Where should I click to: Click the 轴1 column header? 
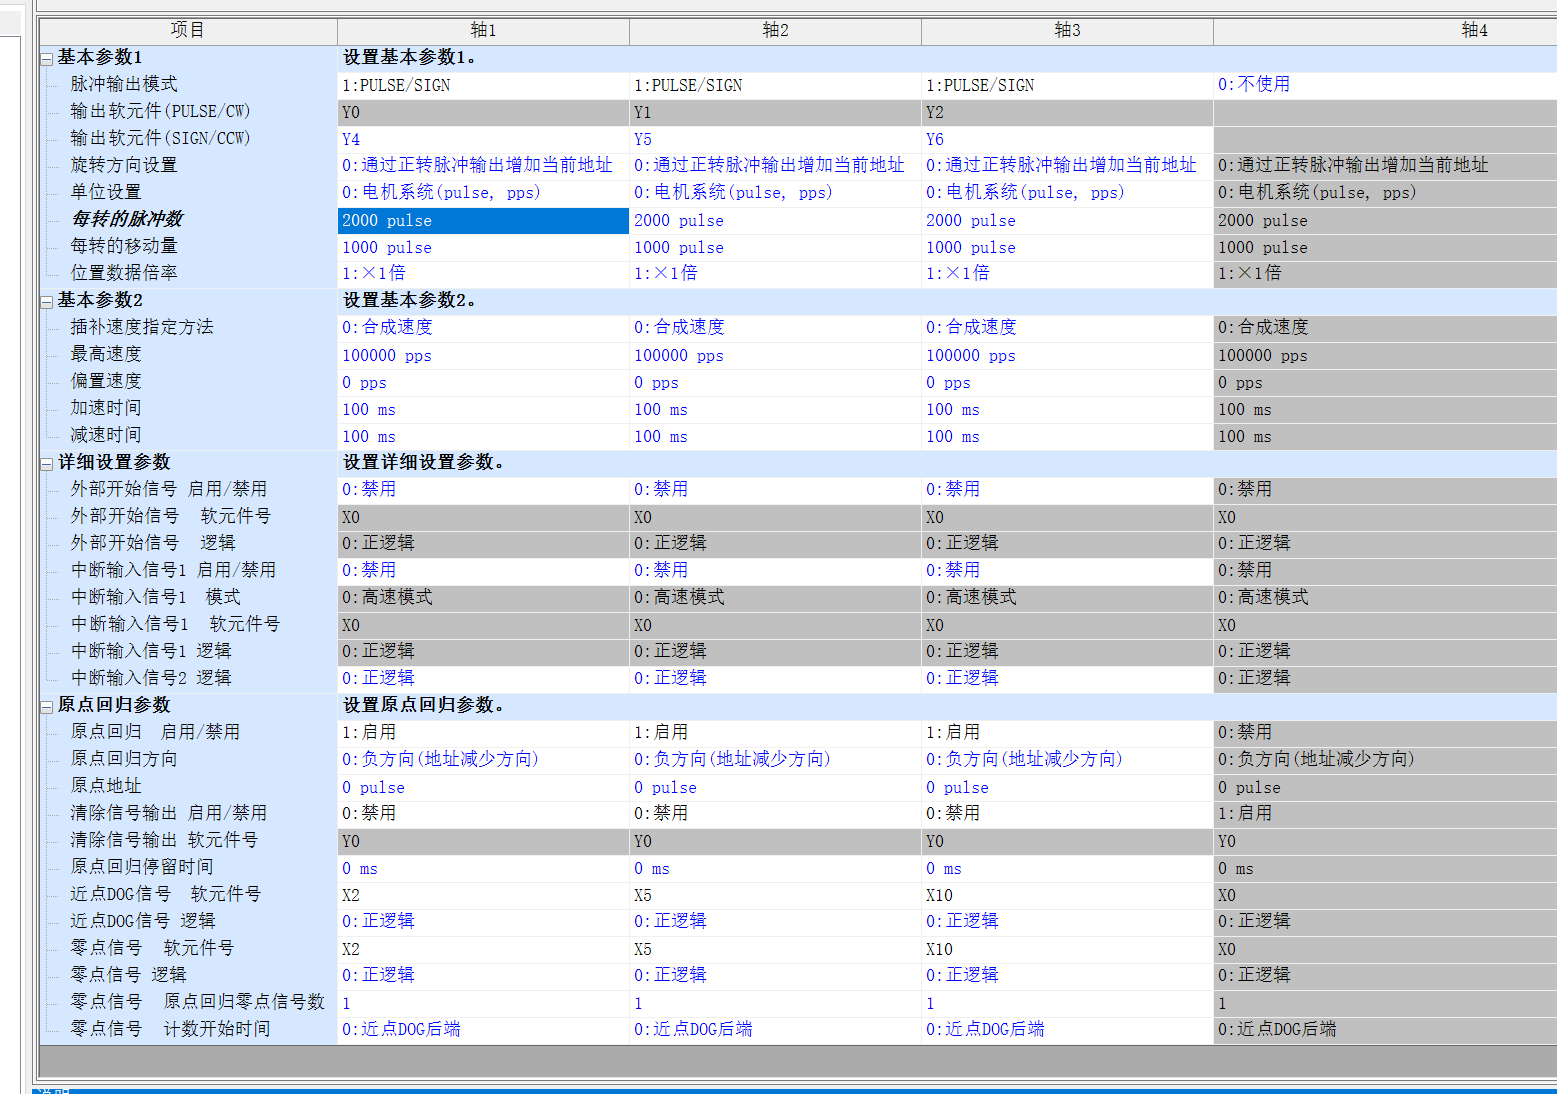pos(483,30)
